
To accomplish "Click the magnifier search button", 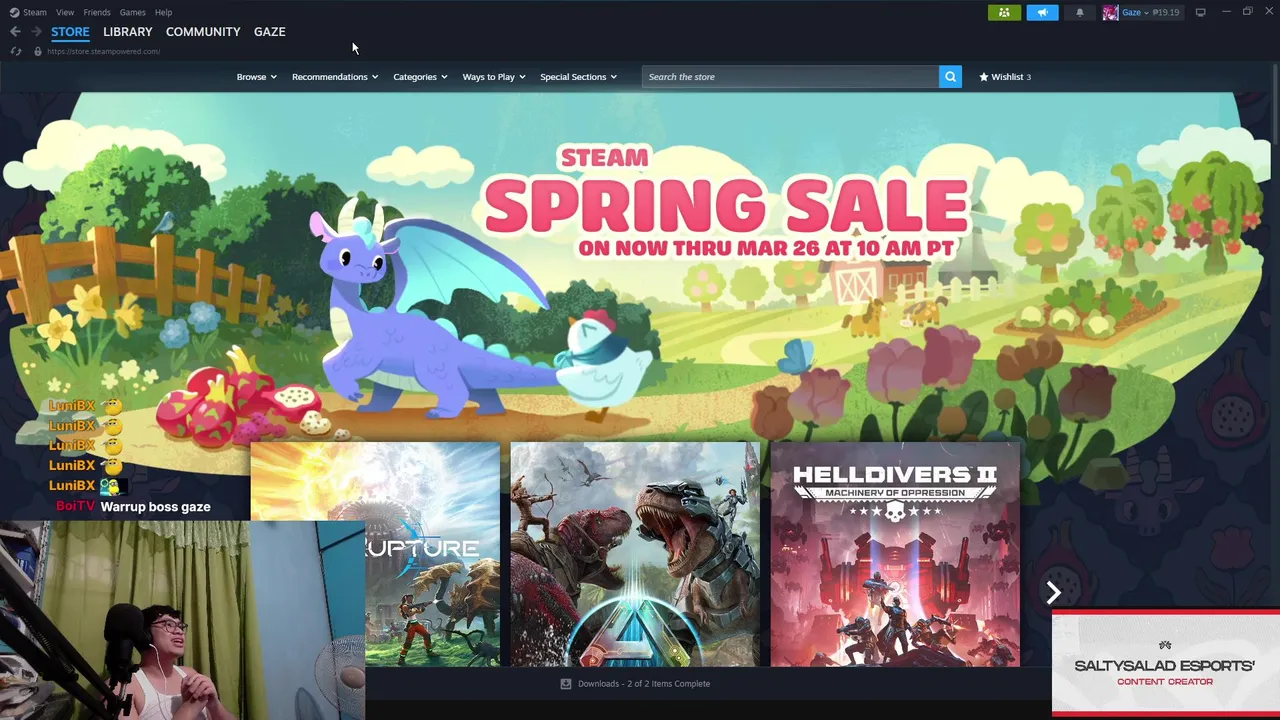I will click(950, 76).
